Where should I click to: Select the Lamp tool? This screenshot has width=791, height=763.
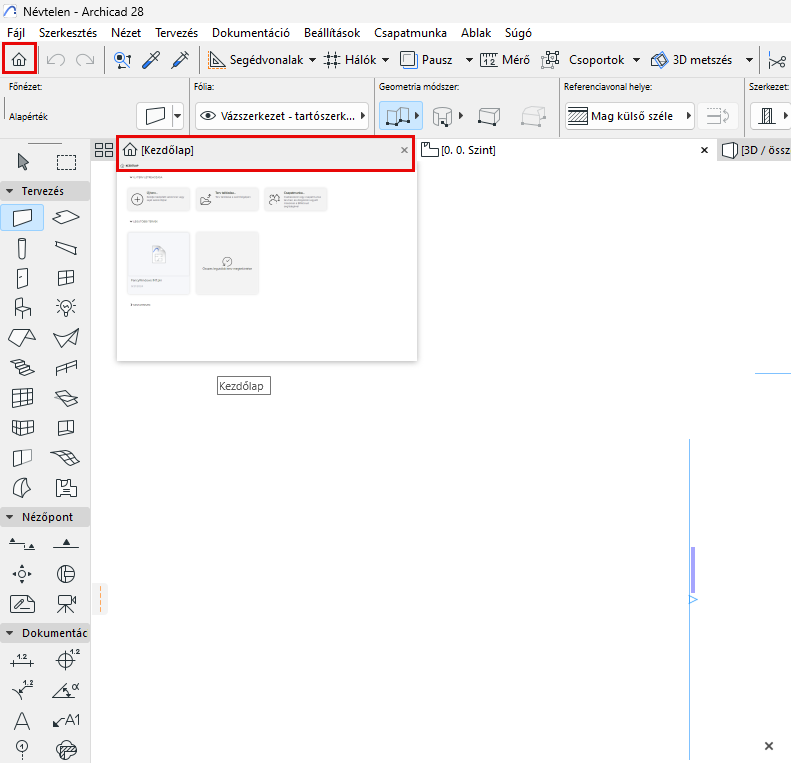[x=66, y=307]
